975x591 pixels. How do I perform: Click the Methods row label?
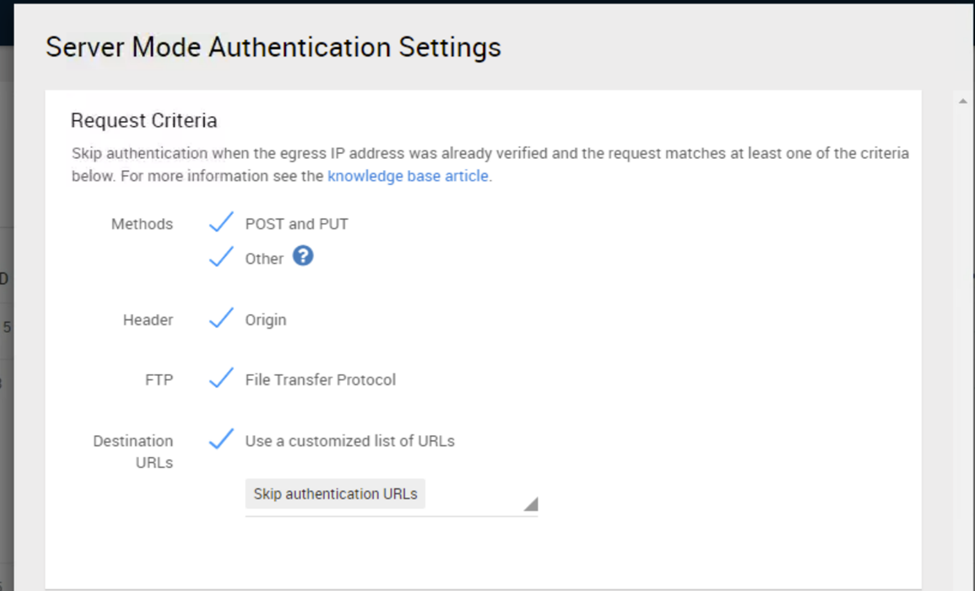pyautogui.click(x=142, y=224)
